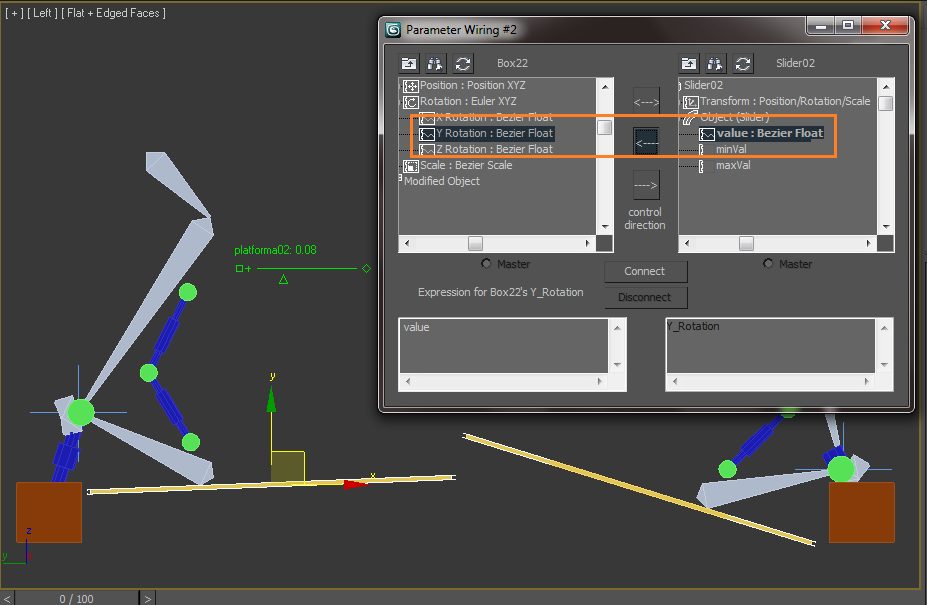Click the Disconnect button
The image size is (927, 605).
pyautogui.click(x=646, y=297)
